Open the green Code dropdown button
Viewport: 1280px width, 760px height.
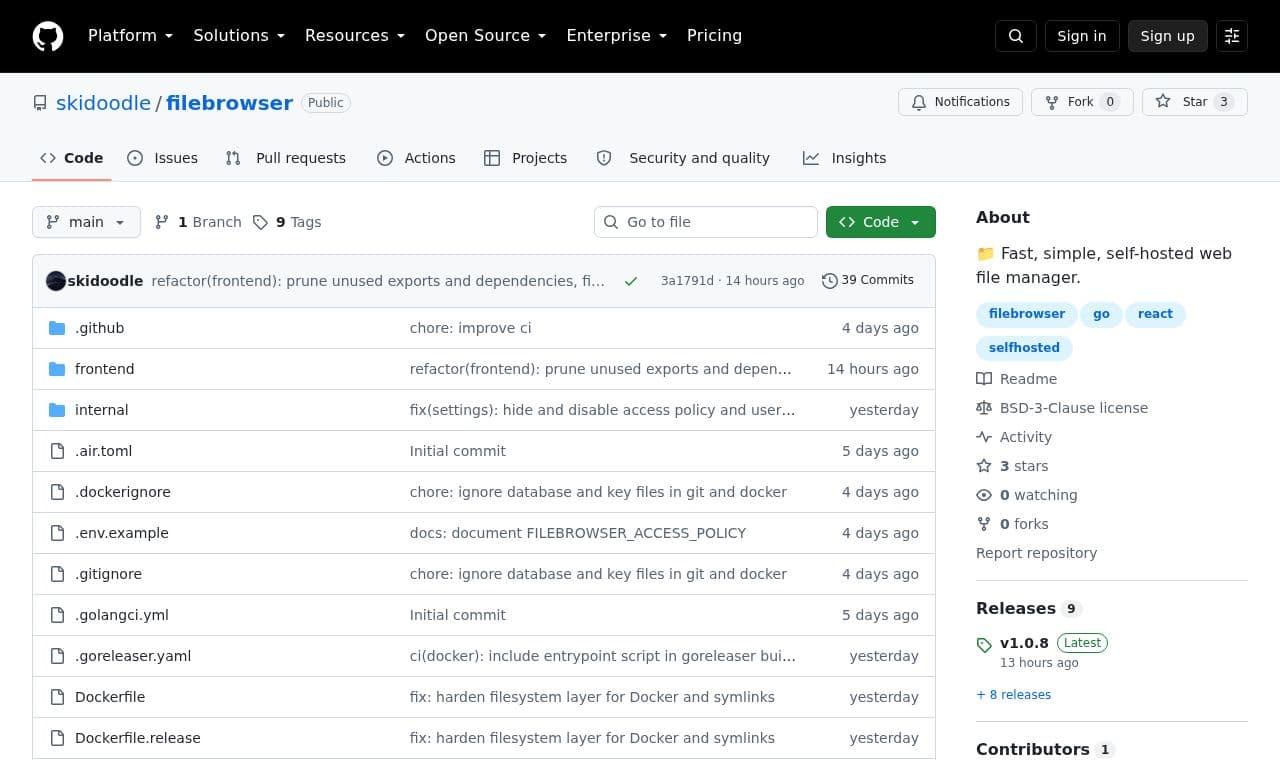coord(881,222)
